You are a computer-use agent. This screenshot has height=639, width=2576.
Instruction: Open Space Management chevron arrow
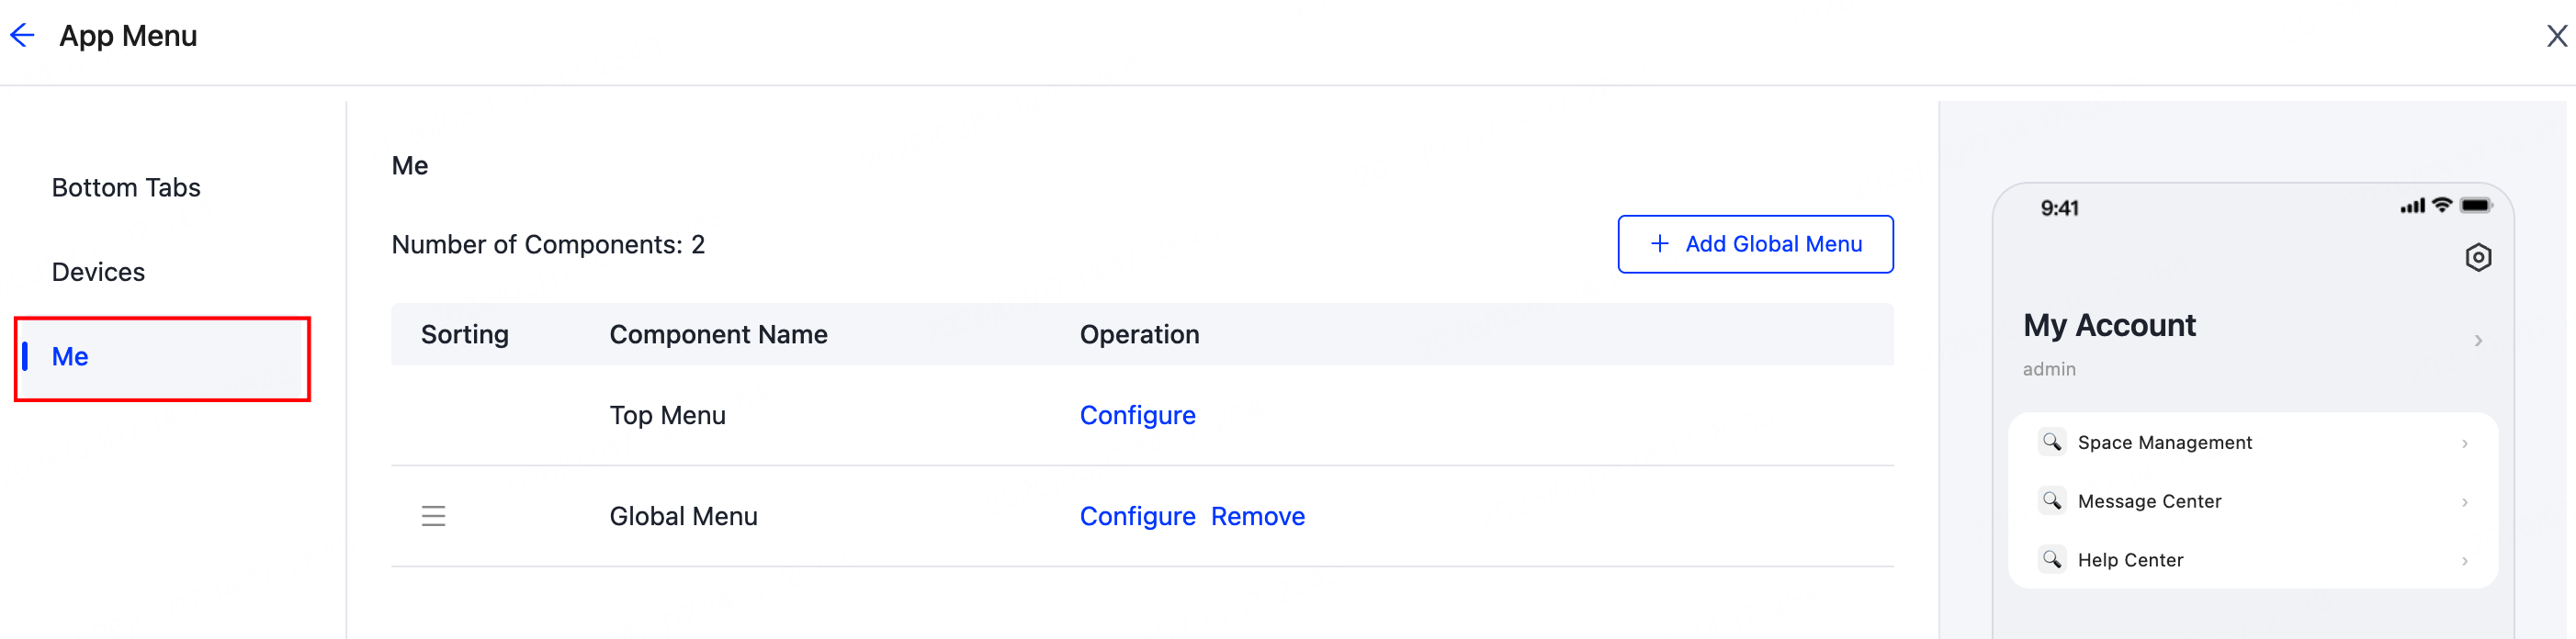tap(2464, 443)
